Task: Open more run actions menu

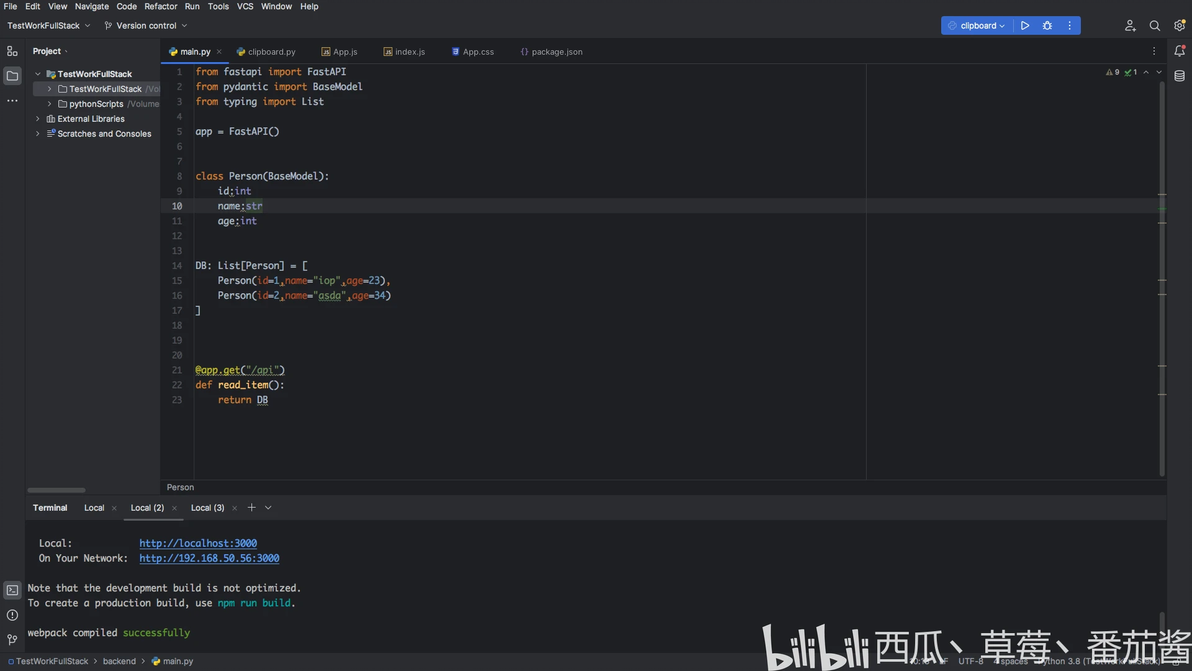Action: [x=1069, y=26]
